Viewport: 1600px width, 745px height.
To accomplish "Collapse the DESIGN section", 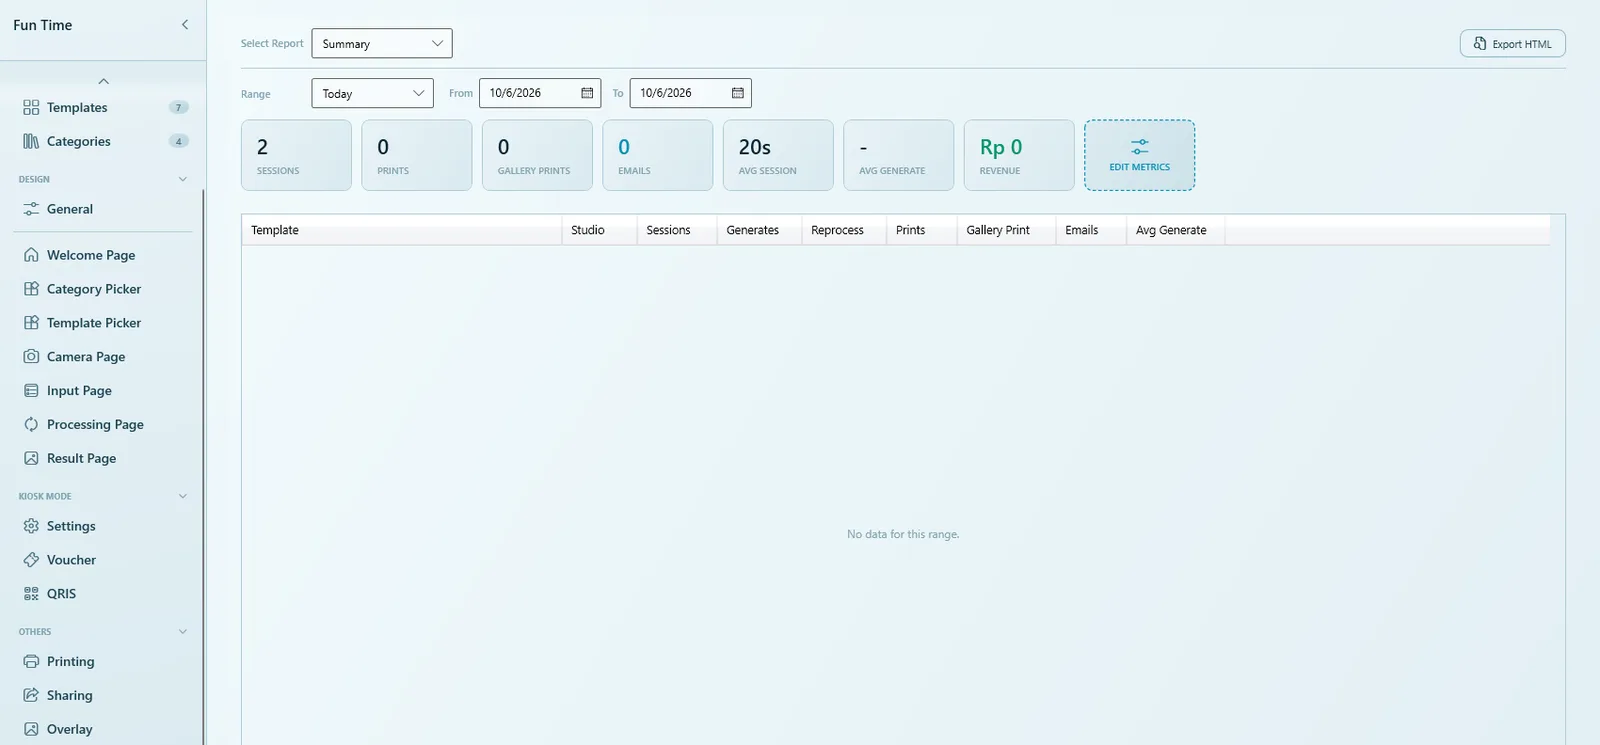I will (x=183, y=180).
